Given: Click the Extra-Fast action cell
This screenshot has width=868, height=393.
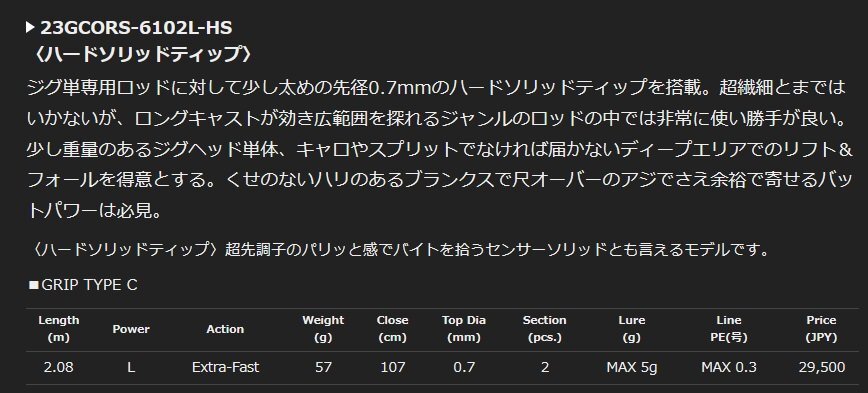Looking at the screenshot, I should pyautogui.click(x=225, y=367).
